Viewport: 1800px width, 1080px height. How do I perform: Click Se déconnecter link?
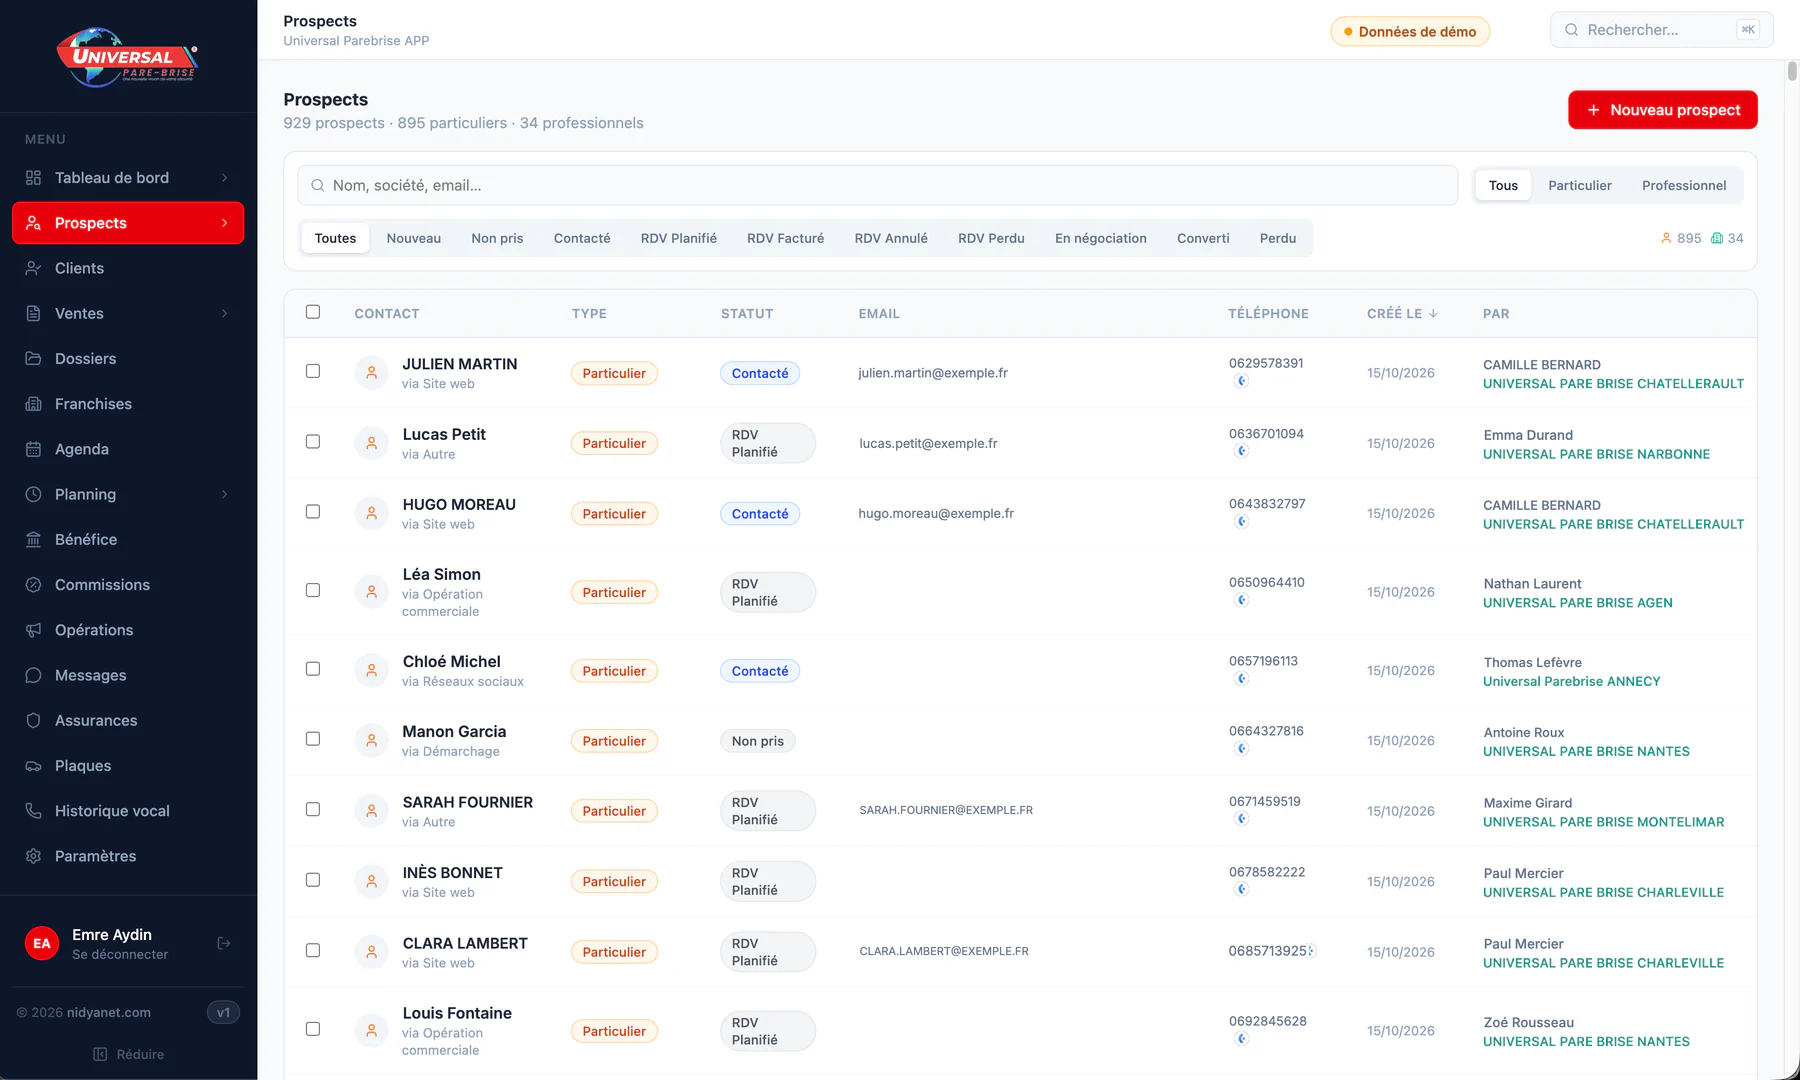point(120,955)
